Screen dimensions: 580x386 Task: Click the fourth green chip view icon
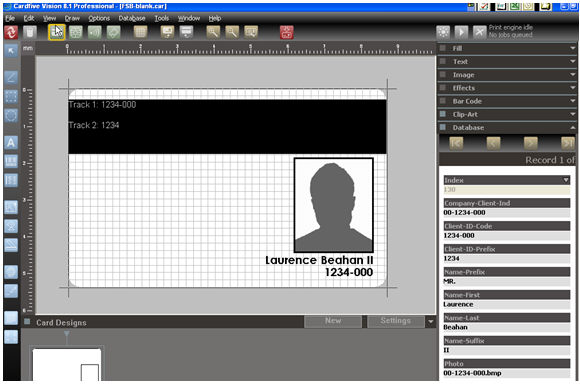coord(114,33)
